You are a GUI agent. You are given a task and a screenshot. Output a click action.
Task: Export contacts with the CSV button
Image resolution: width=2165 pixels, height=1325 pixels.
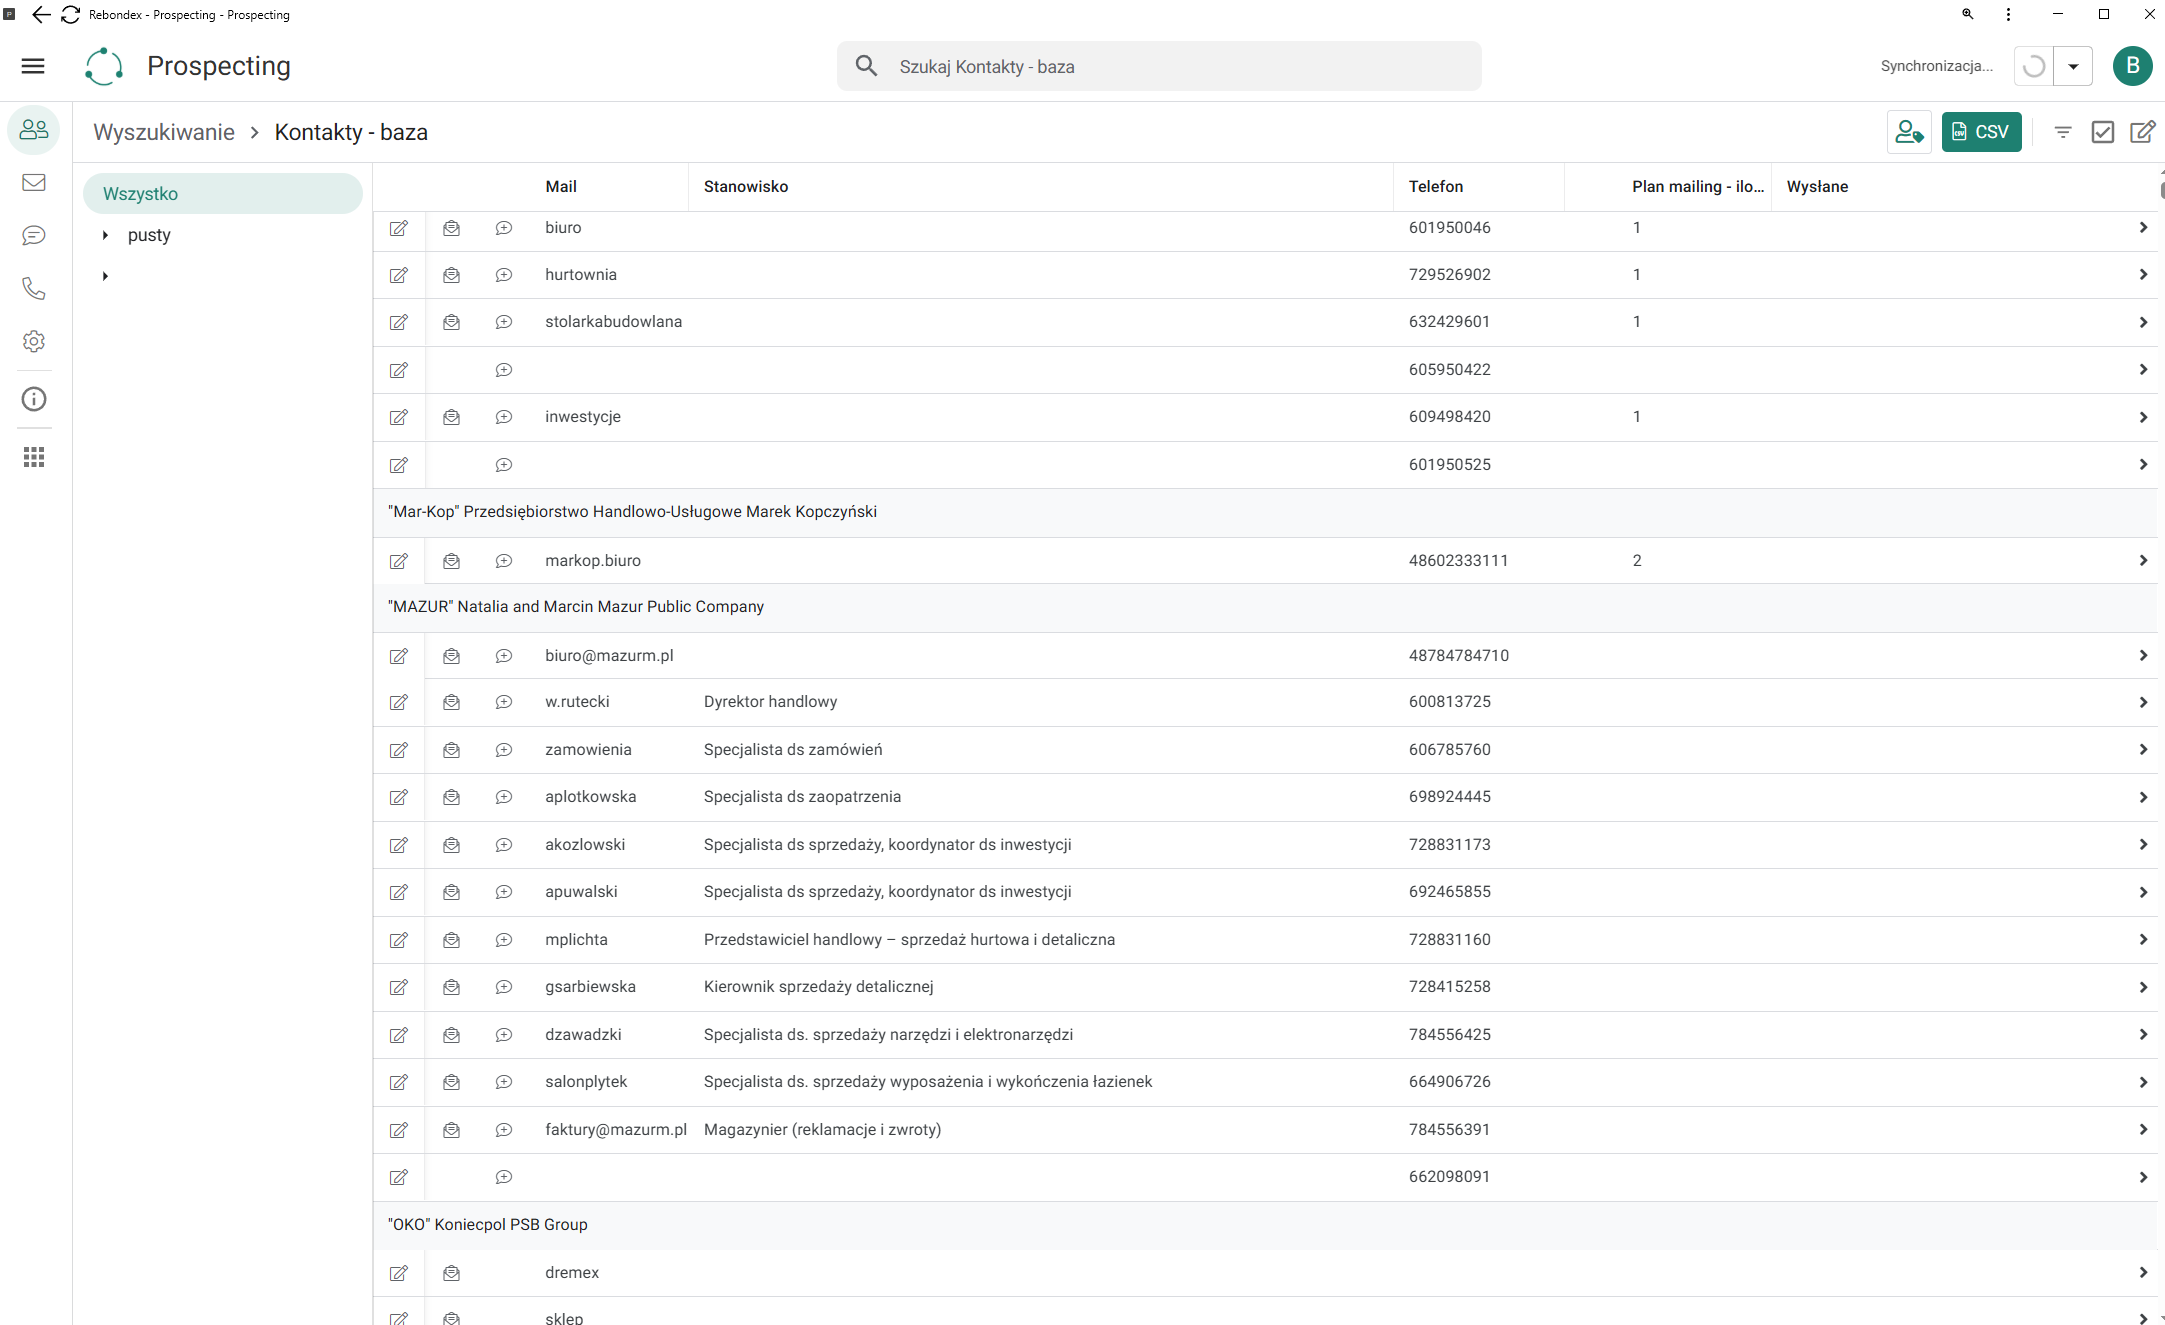1981,132
